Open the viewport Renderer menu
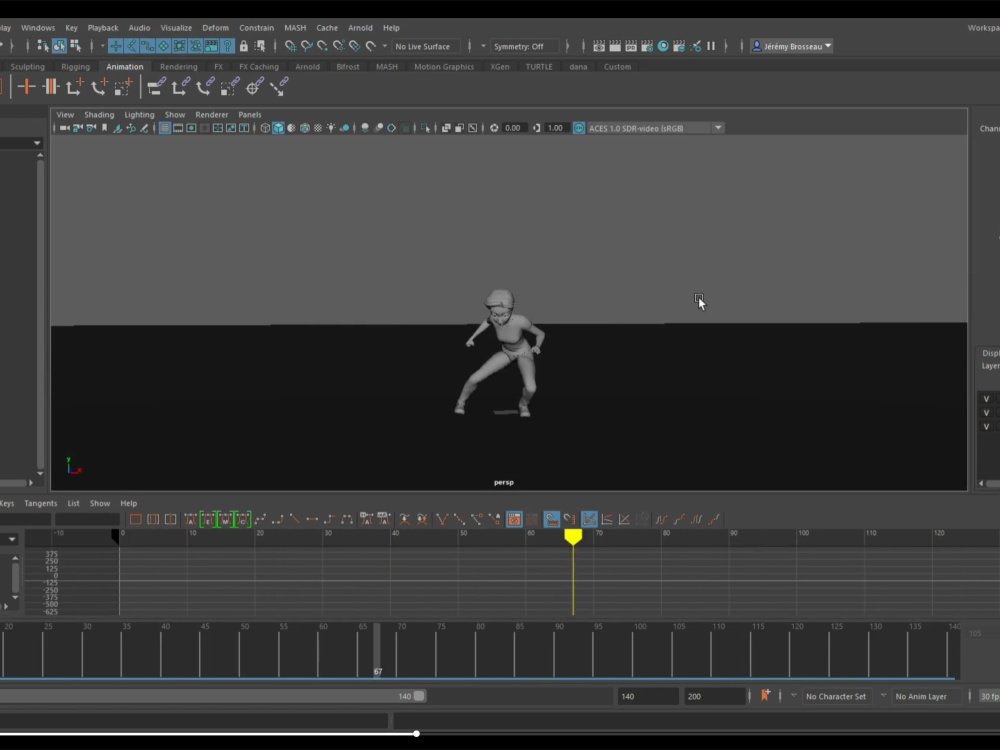The width and height of the screenshot is (1000, 750). (x=212, y=115)
